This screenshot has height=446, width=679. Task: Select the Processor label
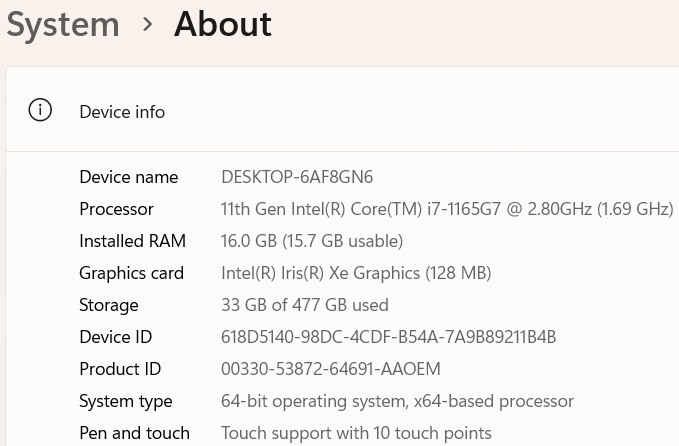click(x=116, y=209)
